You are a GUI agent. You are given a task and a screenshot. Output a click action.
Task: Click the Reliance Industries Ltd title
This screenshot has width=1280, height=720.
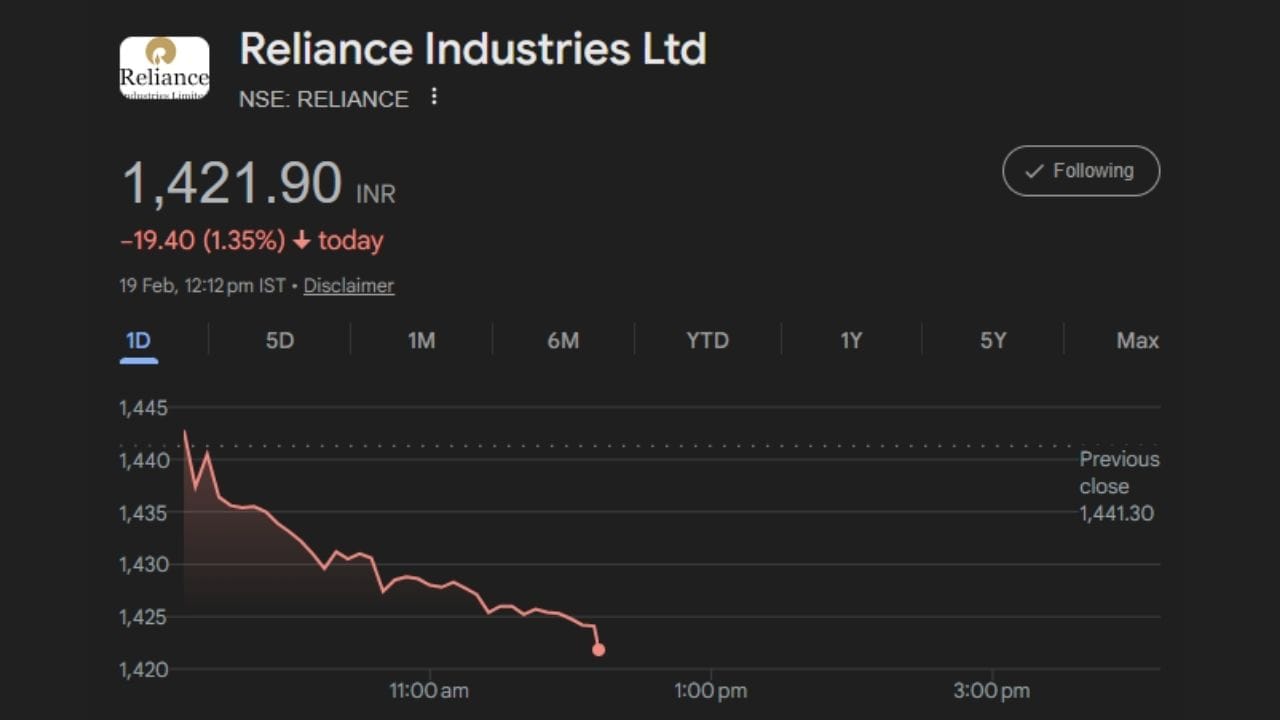pyautogui.click(x=472, y=50)
